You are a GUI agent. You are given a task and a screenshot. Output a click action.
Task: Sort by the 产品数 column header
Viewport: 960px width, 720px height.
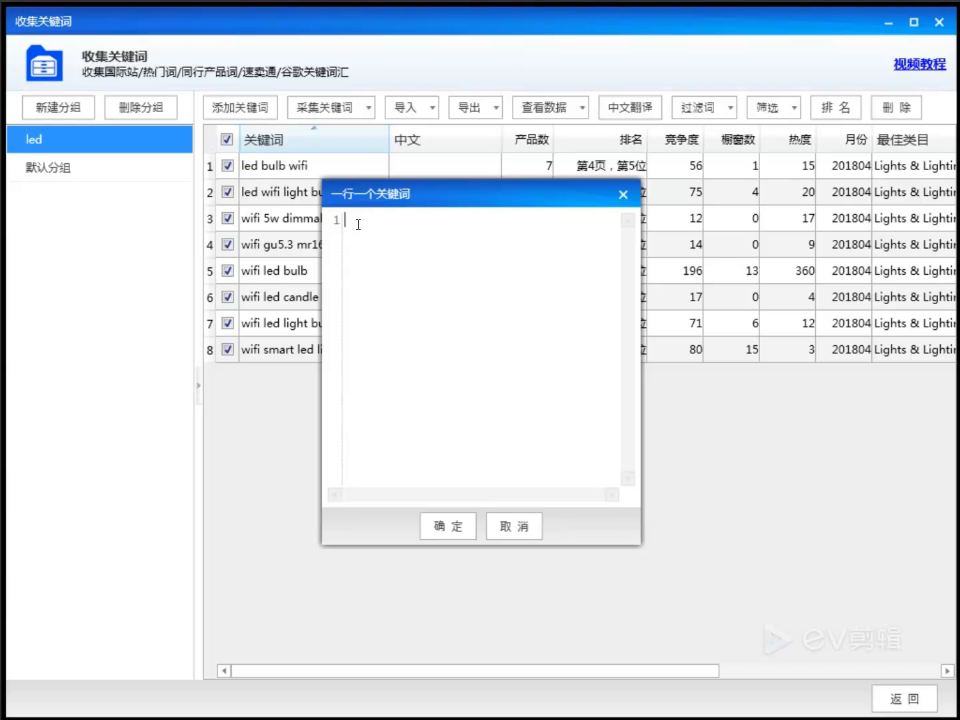click(x=528, y=140)
